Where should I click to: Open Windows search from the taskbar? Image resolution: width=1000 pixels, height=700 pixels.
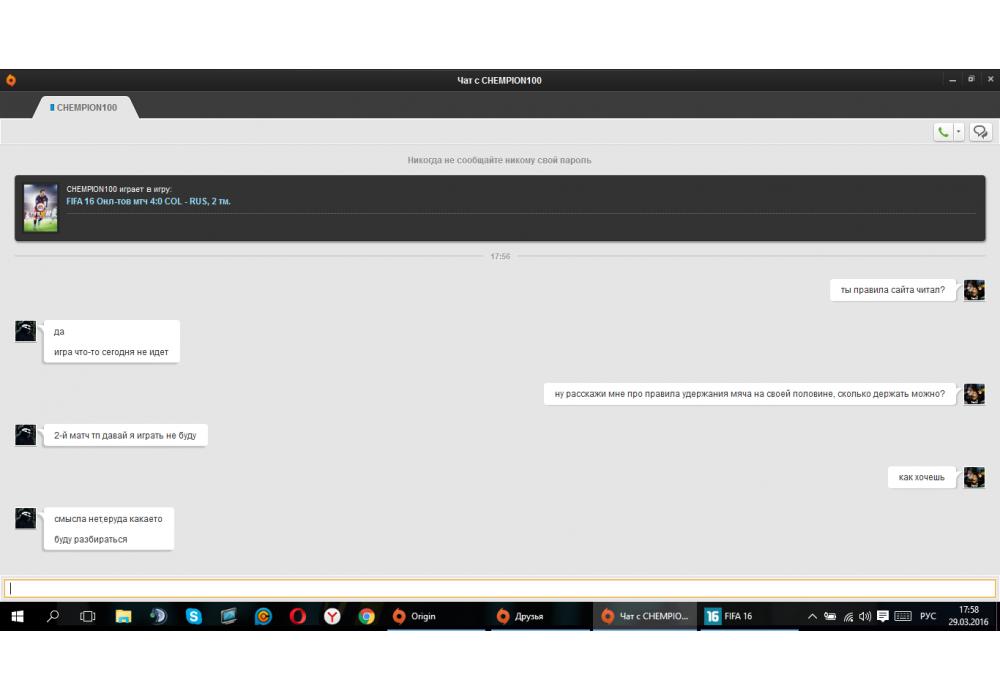(53, 616)
